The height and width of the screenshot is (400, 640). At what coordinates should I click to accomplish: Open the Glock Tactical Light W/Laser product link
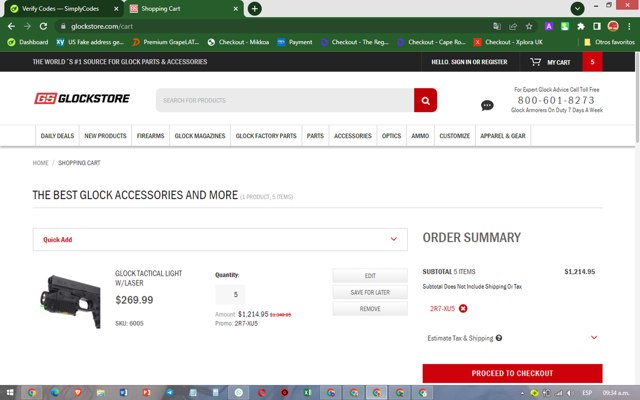(149, 278)
